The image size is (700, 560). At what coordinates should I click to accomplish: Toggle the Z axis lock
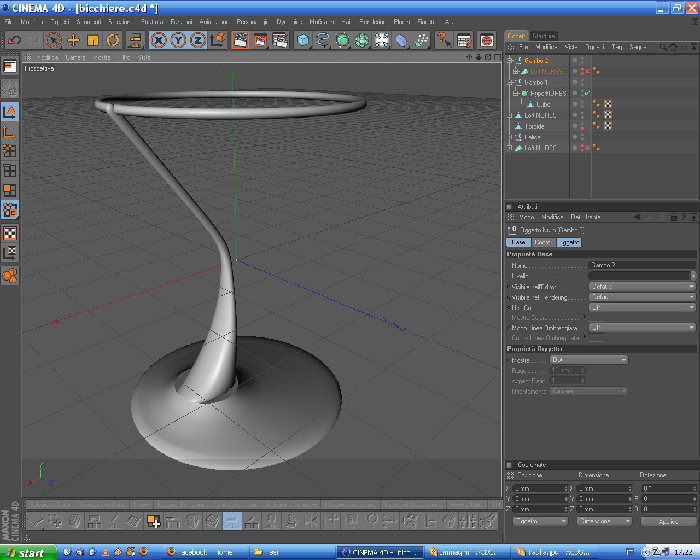pyautogui.click(x=198, y=41)
